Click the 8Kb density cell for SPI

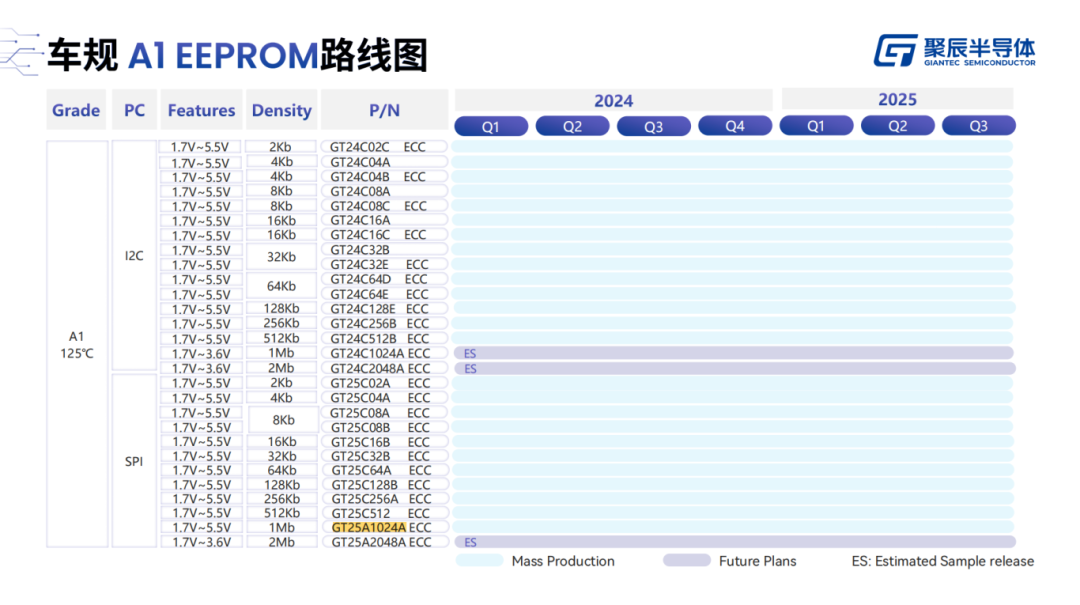tap(283, 420)
